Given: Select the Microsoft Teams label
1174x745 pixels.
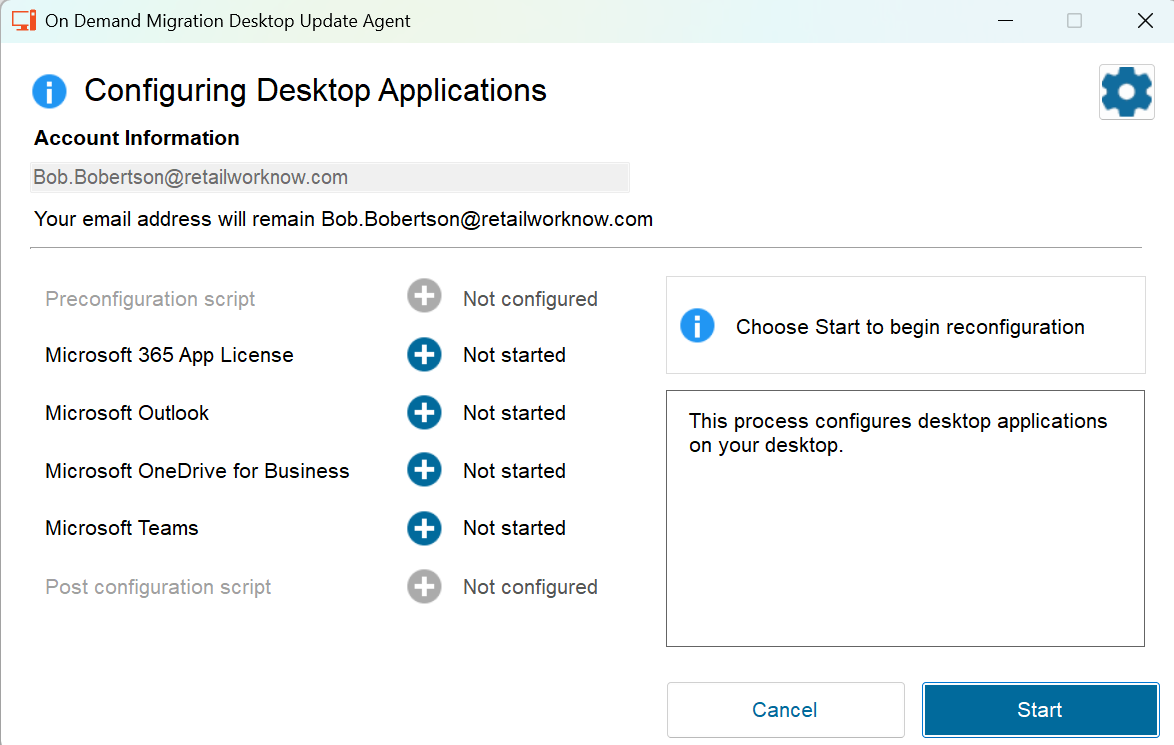Looking at the screenshot, I should tap(121, 528).
